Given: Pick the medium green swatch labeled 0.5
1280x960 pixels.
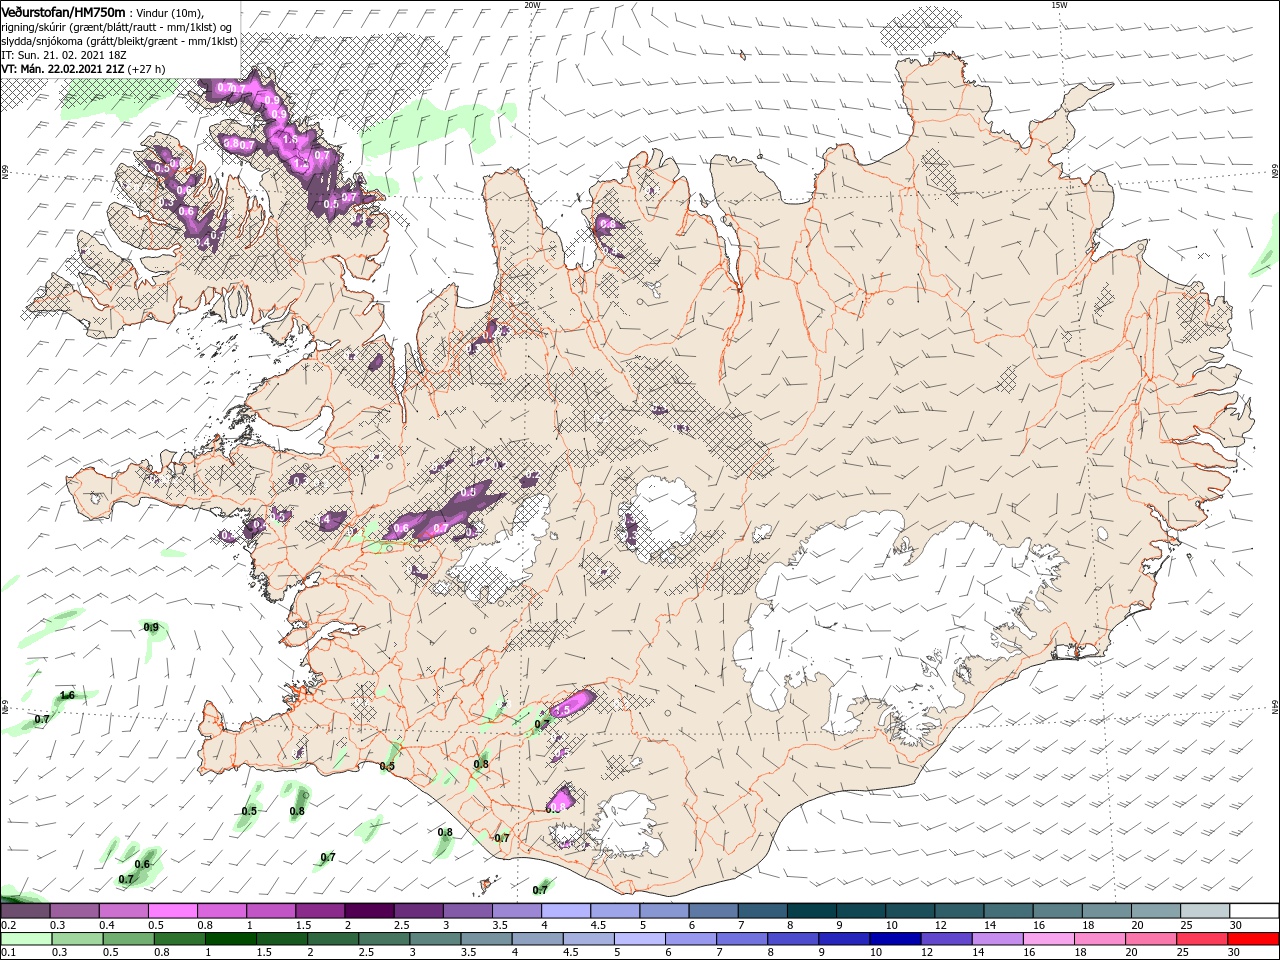Looking at the screenshot, I should (128, 939).
